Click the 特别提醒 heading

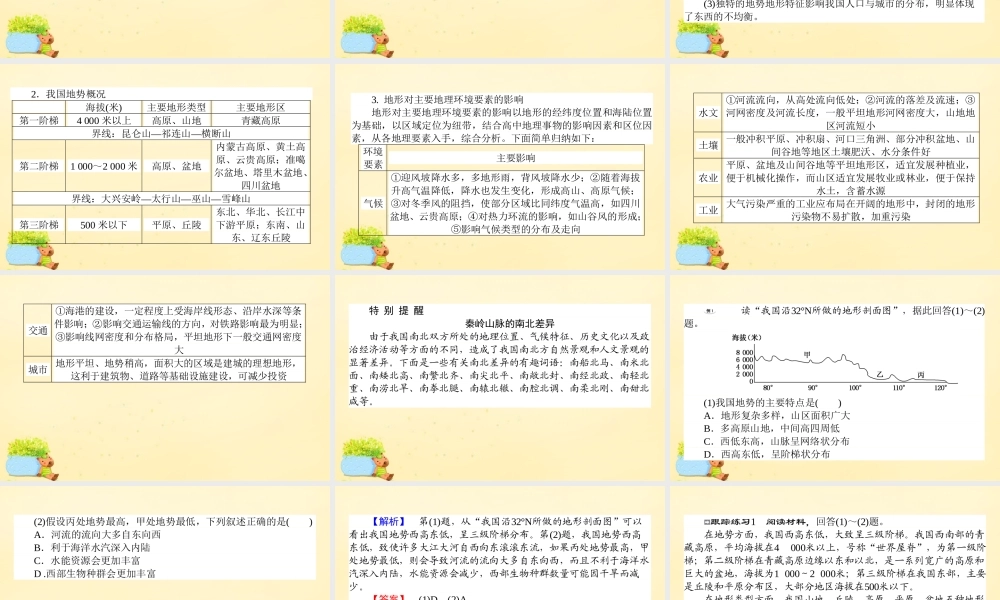(x=396, y=311)
